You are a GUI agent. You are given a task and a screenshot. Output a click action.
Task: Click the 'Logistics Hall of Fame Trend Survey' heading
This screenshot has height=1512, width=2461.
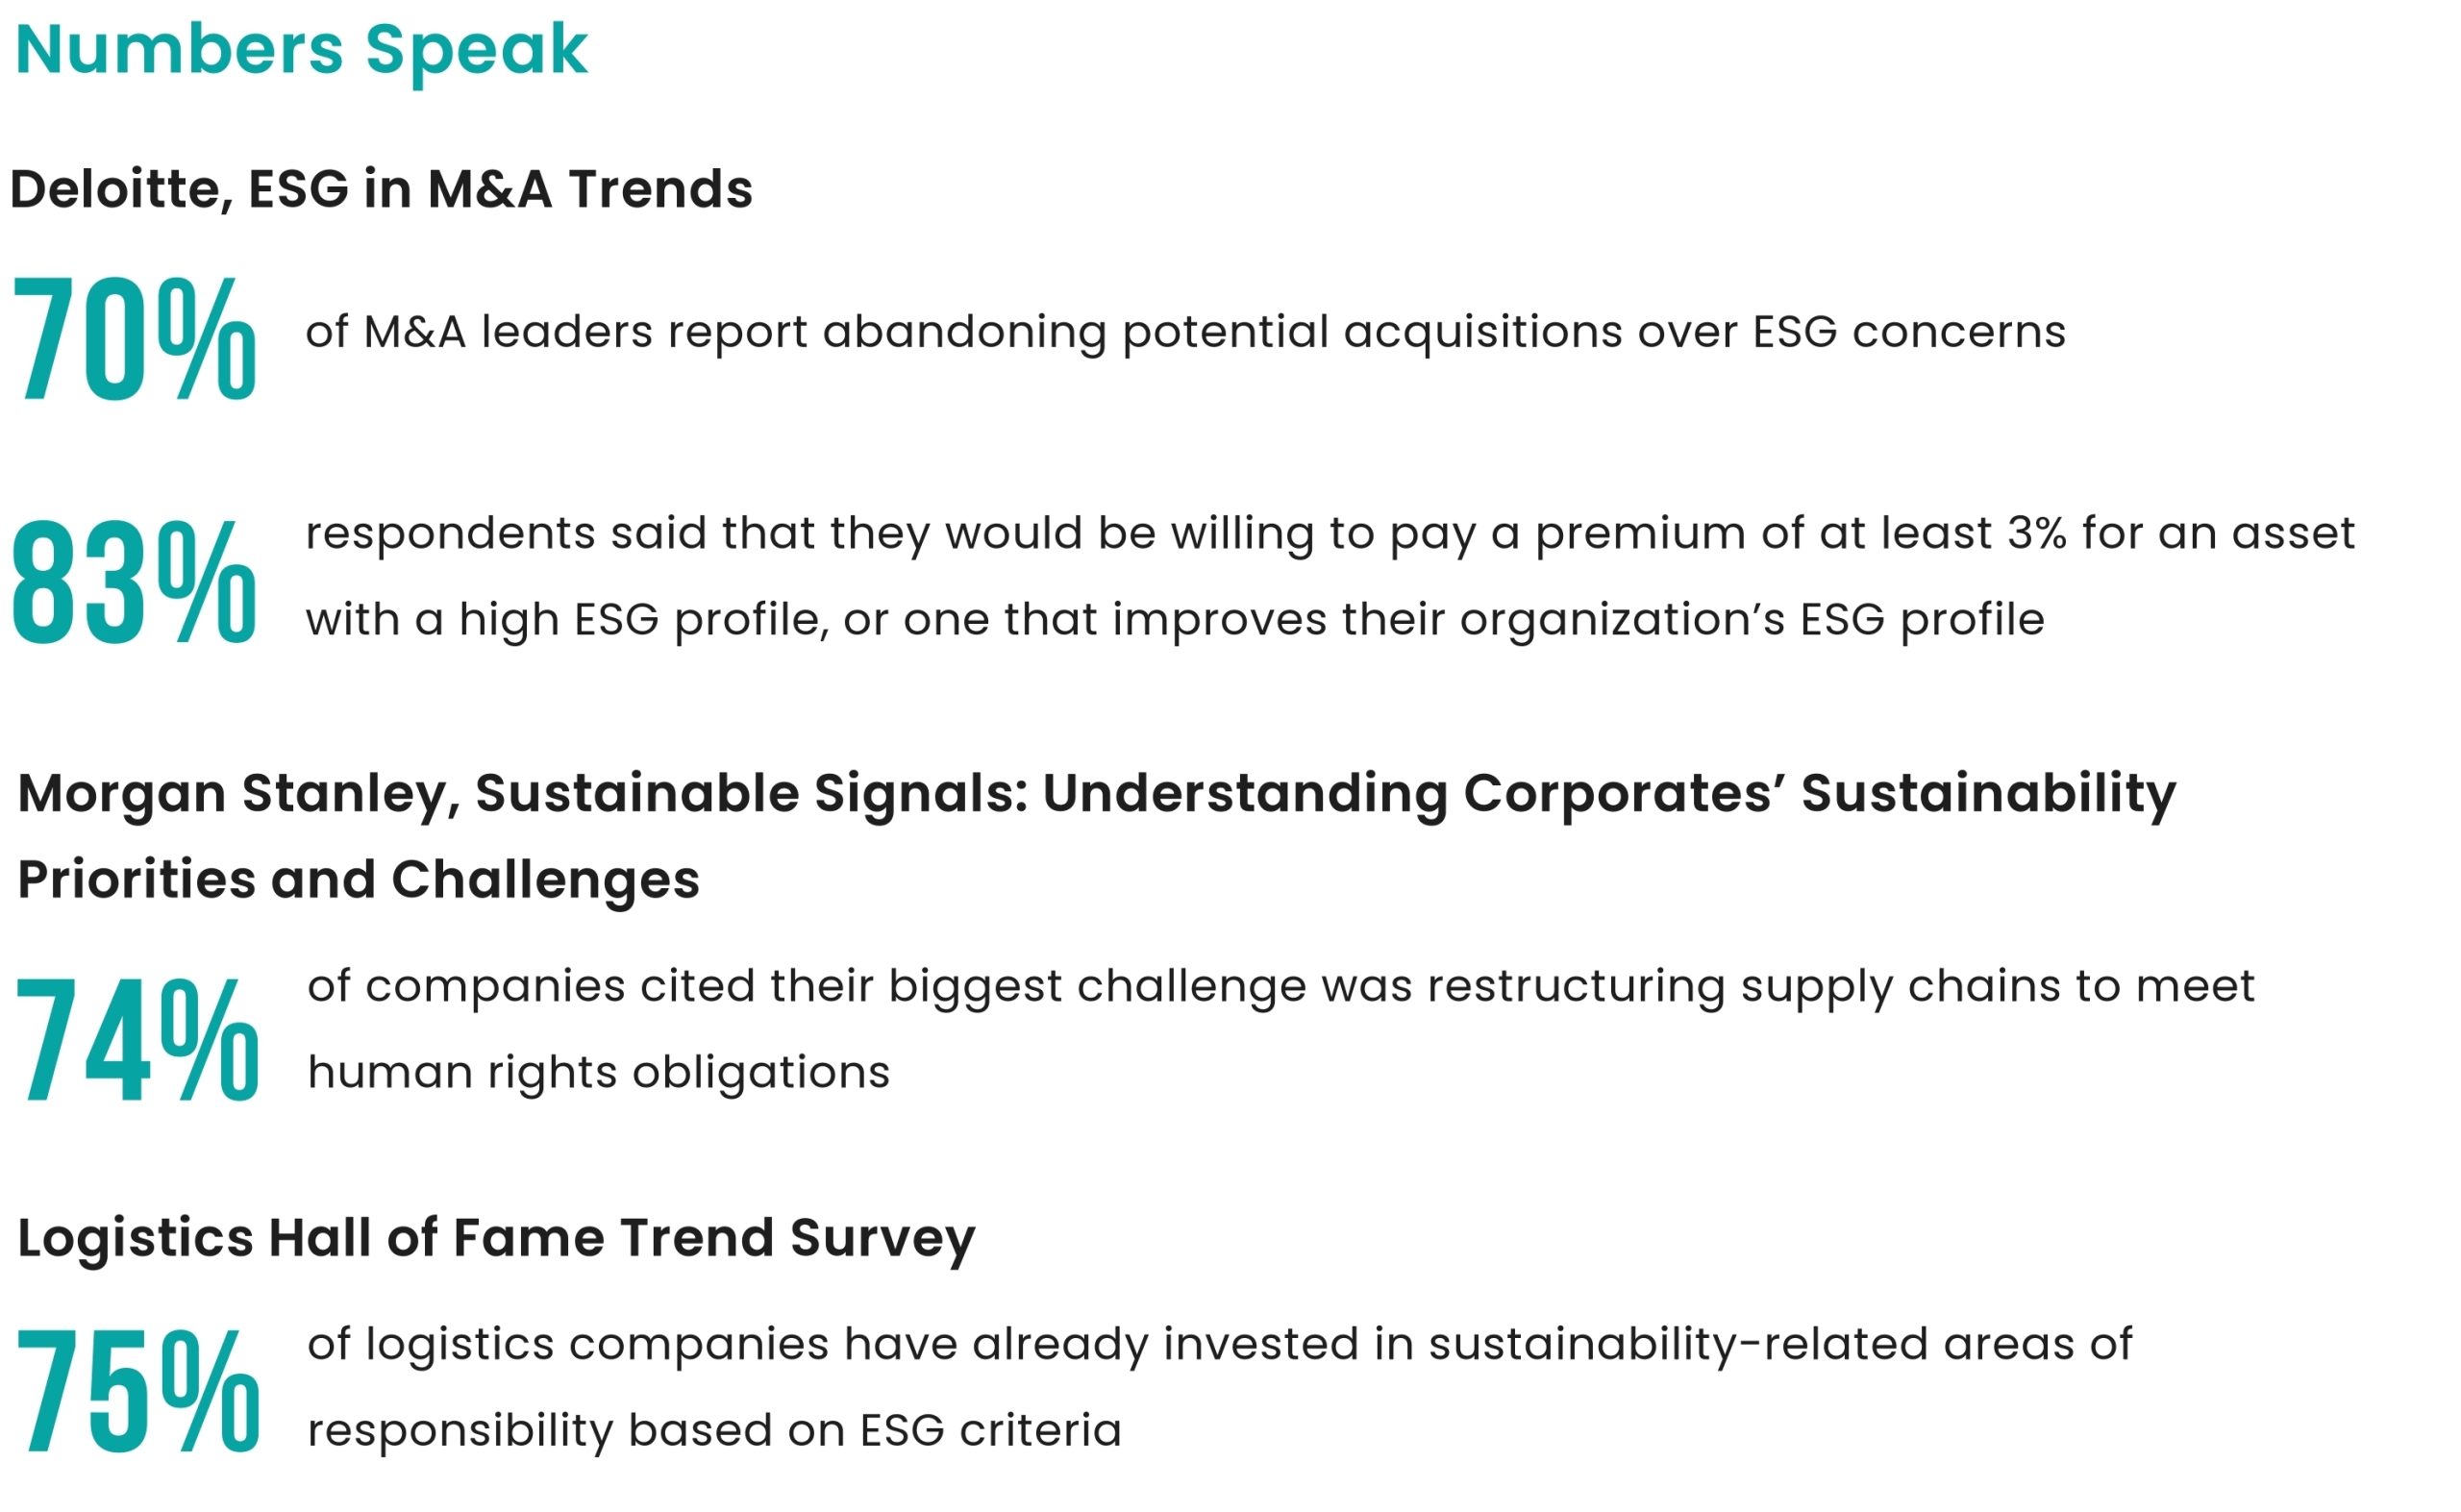496,1239
